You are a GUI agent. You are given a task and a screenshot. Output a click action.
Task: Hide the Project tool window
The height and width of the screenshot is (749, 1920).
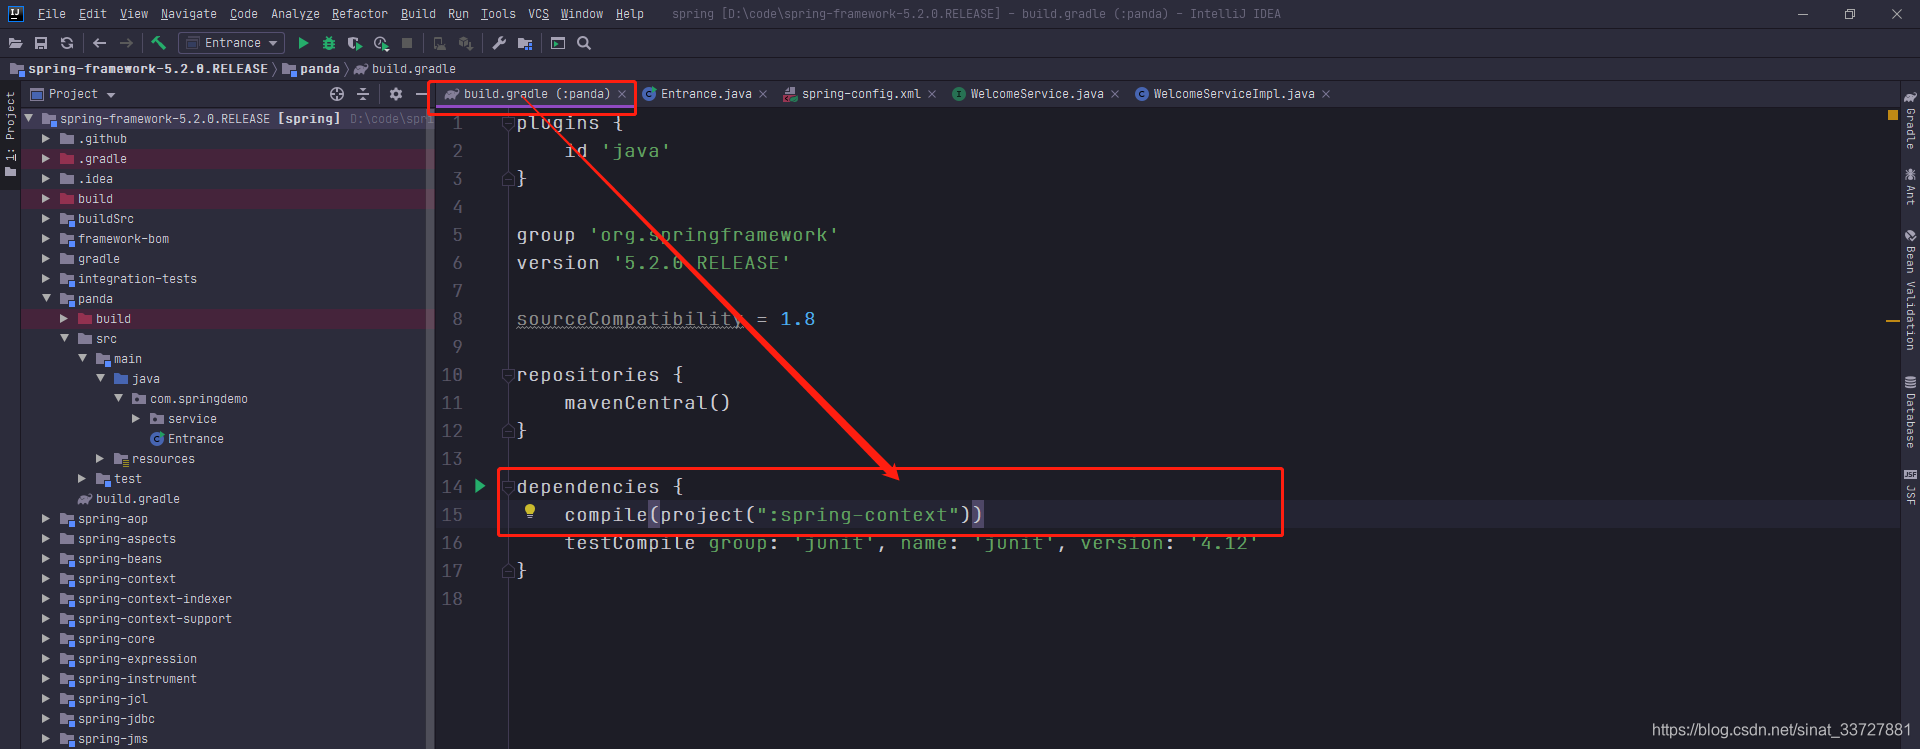[x=422, y=94]
